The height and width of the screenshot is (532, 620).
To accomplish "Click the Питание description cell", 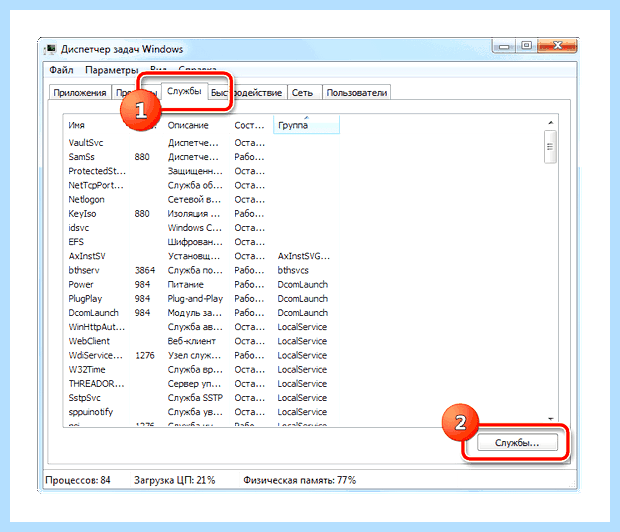I will pyautogui.click(x=185, y=284).
